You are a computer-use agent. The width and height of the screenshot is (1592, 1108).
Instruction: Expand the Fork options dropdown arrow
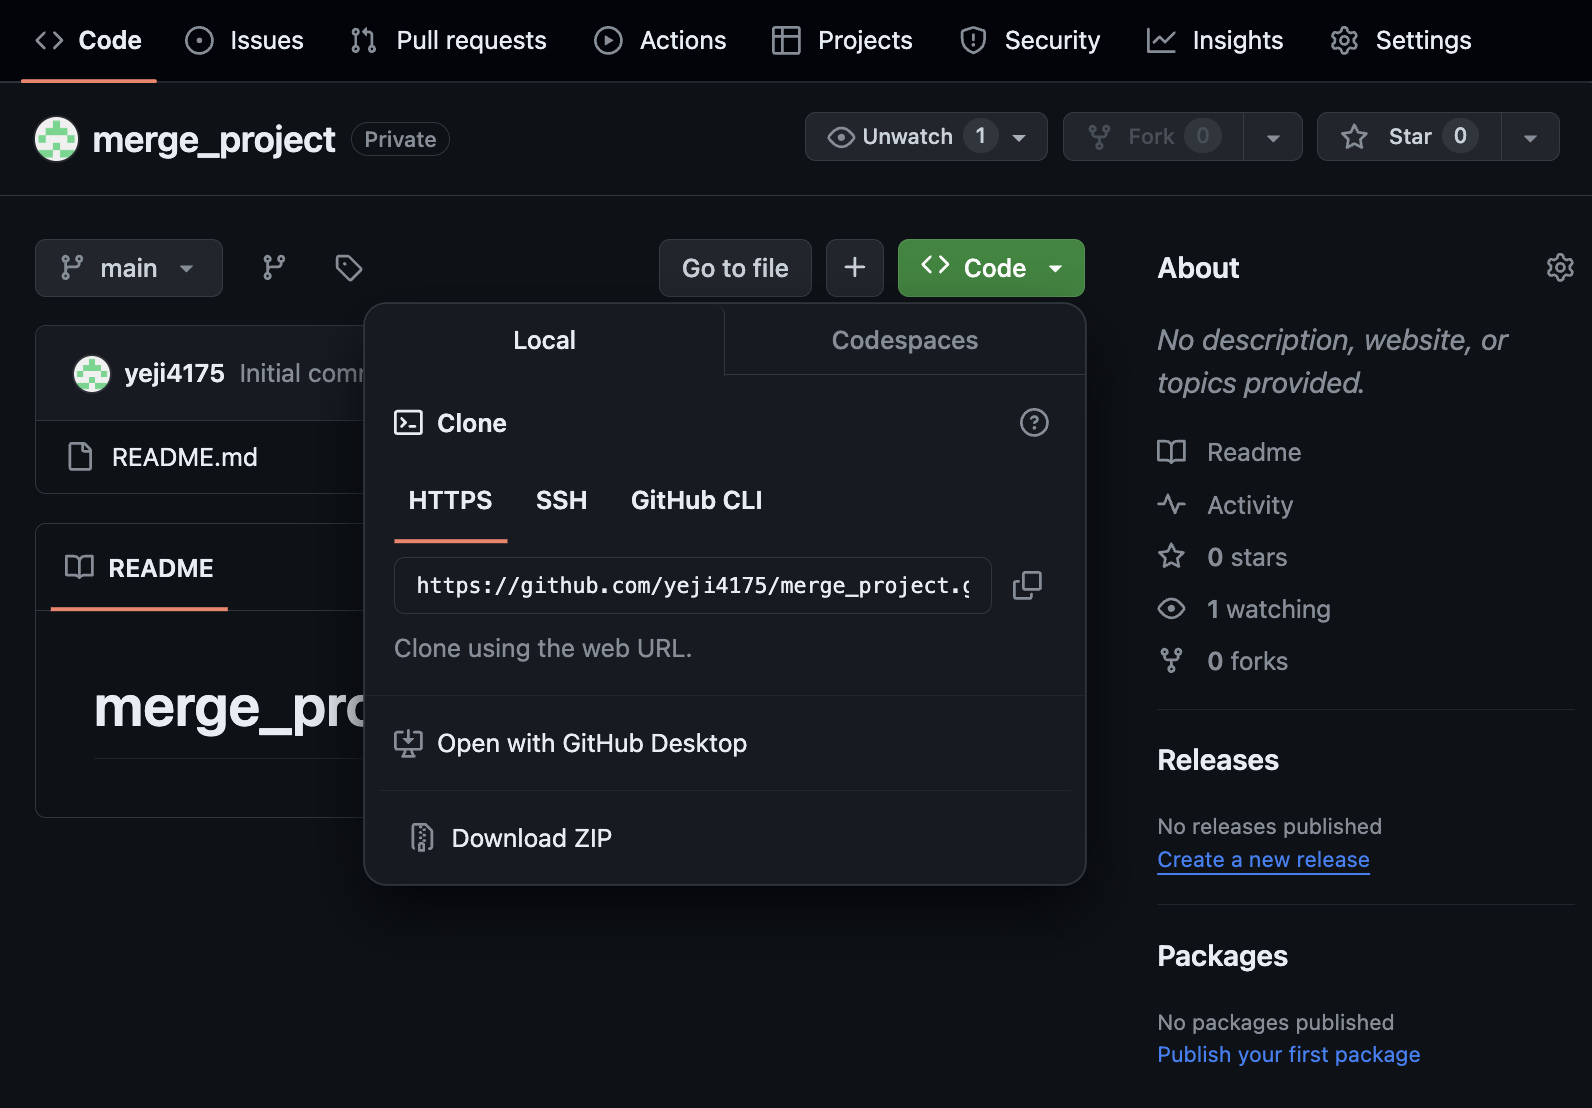(x=1273, y=137)
